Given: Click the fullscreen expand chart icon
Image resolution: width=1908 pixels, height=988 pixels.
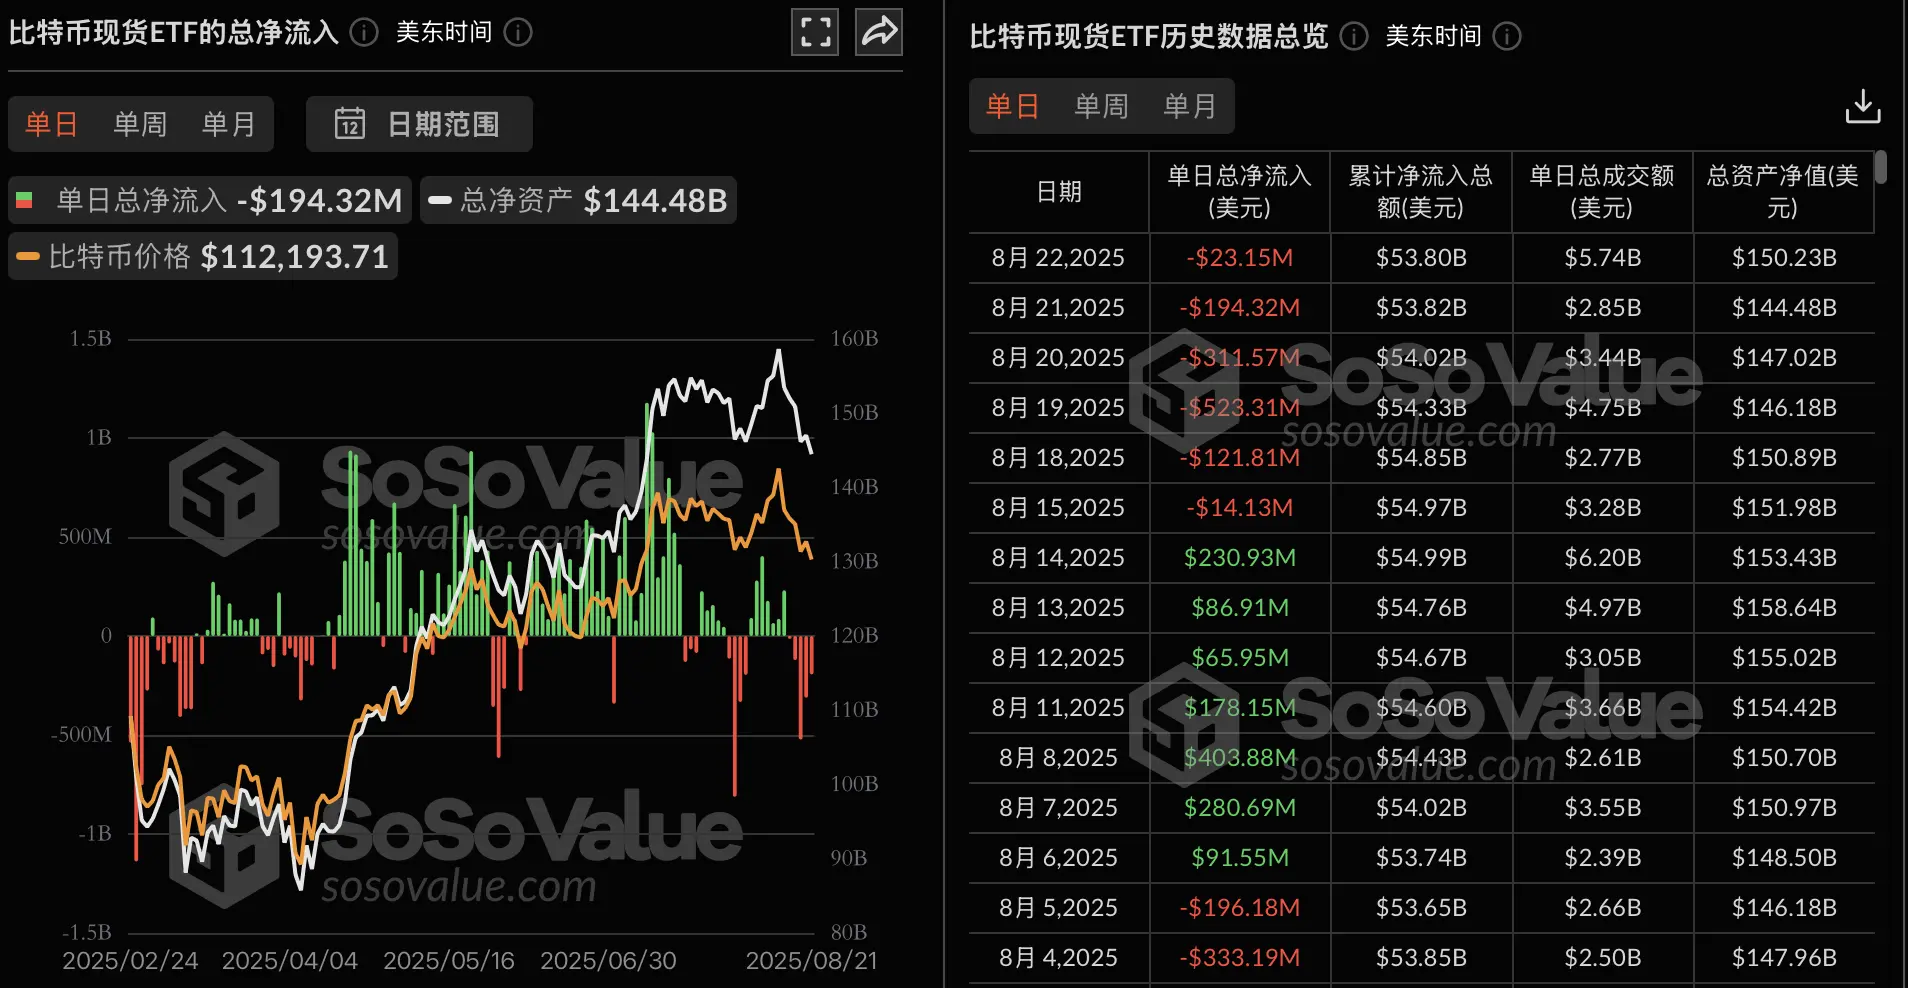Looking at the screenshot, I should pyautogui.click(x=815, y=32).
